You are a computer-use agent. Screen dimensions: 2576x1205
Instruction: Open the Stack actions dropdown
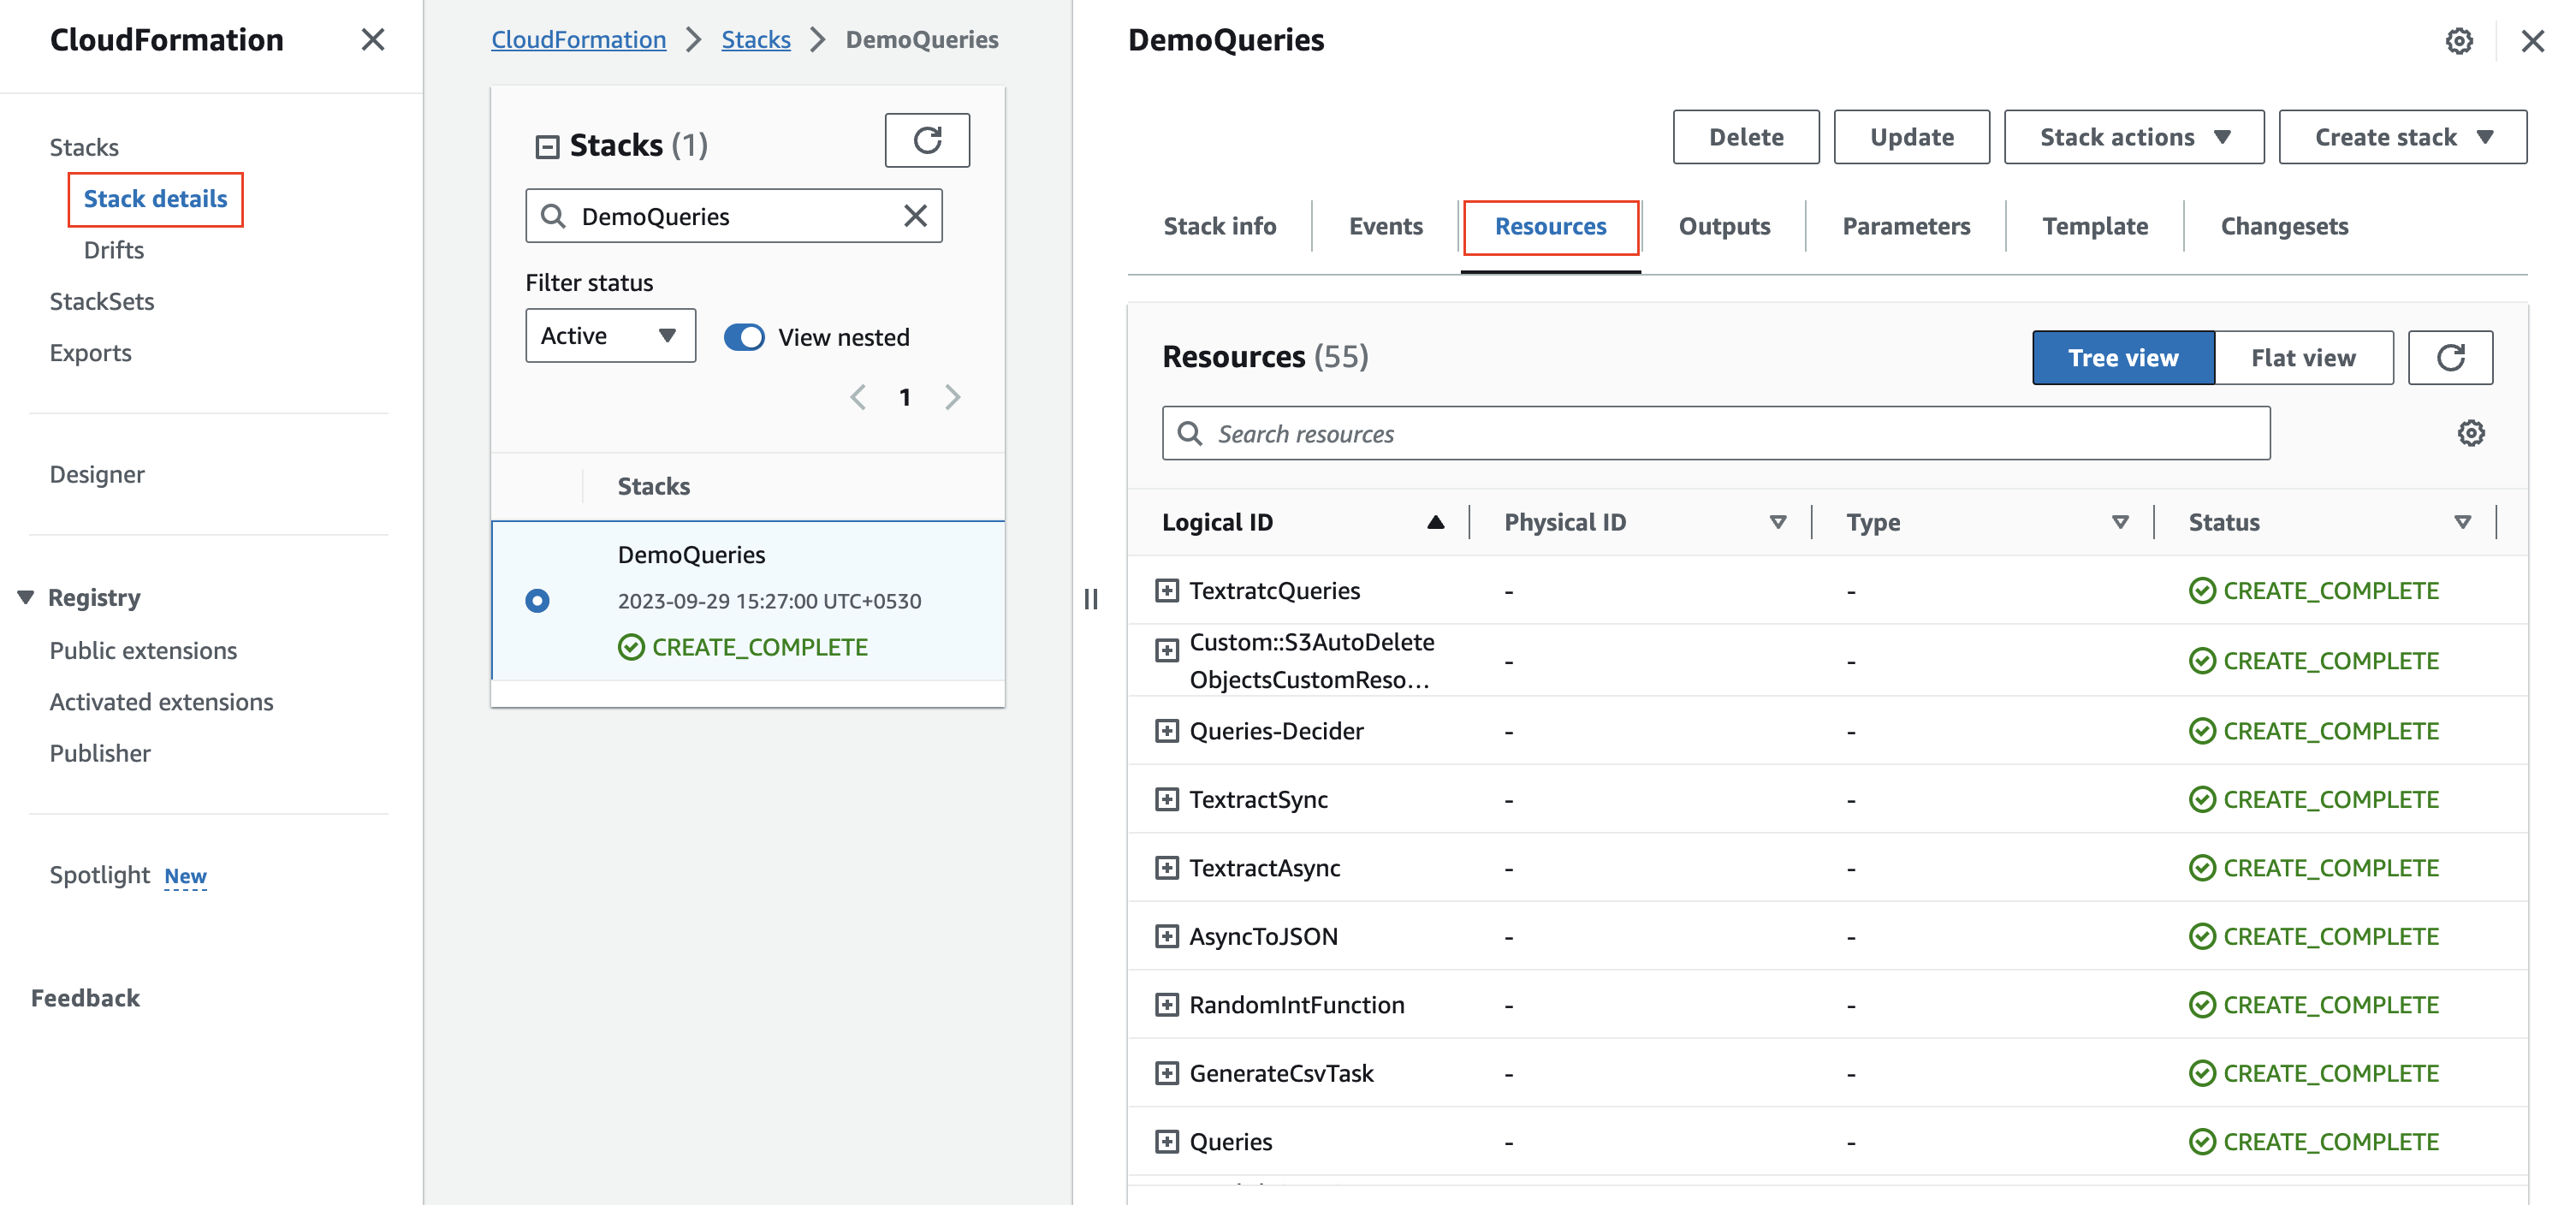[x=2133, y=137]
